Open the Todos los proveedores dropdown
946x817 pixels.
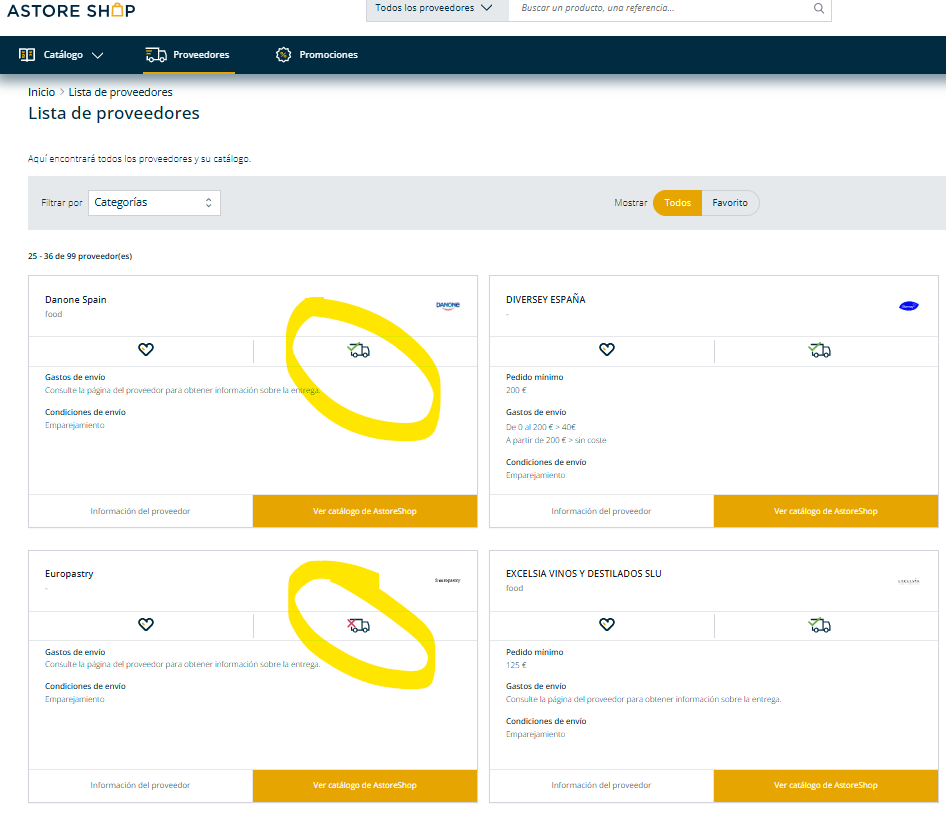tap(437, 8)
